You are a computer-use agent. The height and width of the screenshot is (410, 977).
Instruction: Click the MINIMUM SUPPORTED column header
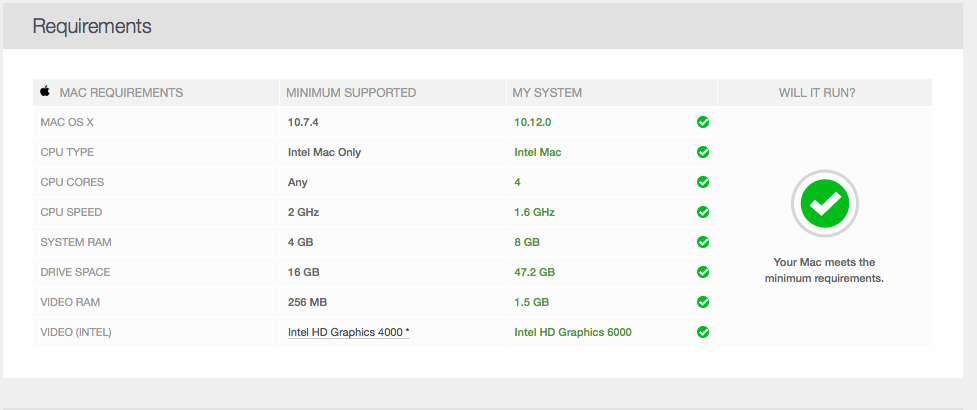click(351, 93)
